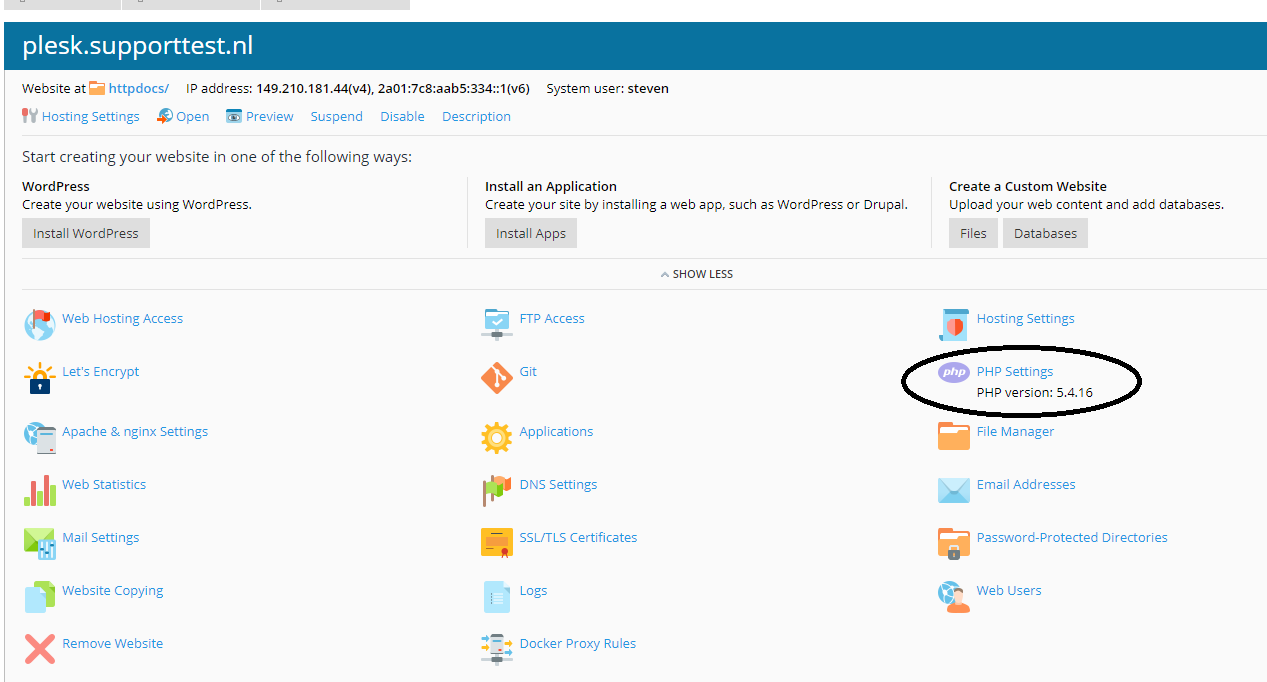
Task: Click the PHP version: 5.4.16 text
Action: [1034, 392]
